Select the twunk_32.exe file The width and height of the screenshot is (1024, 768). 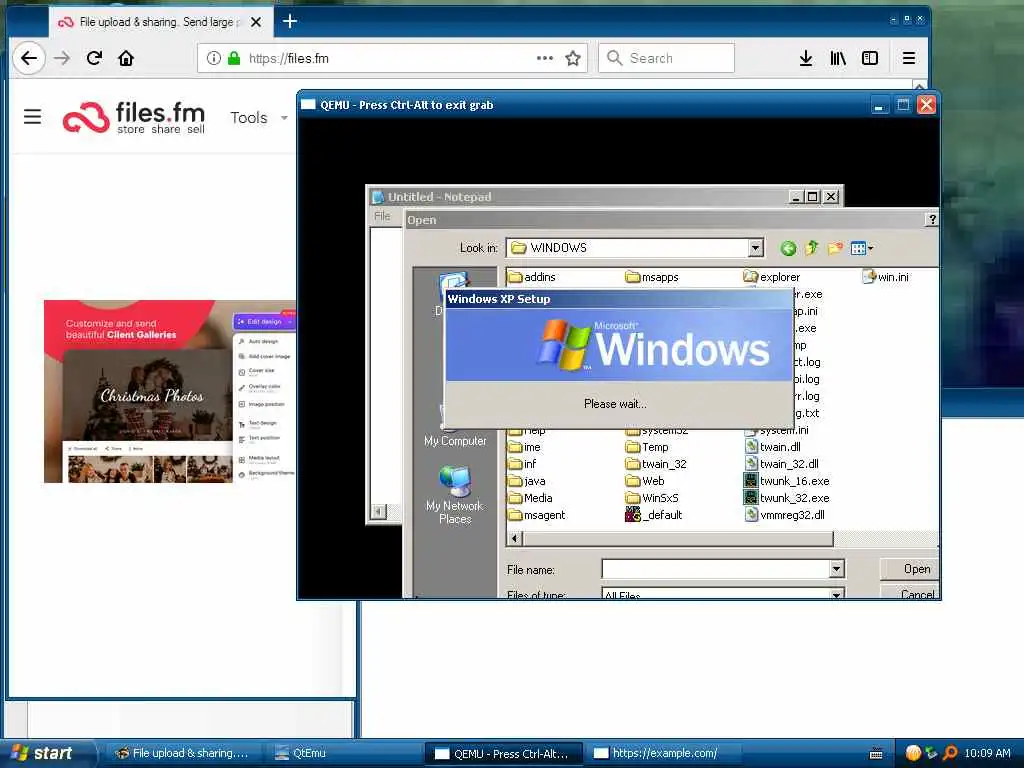787,498
